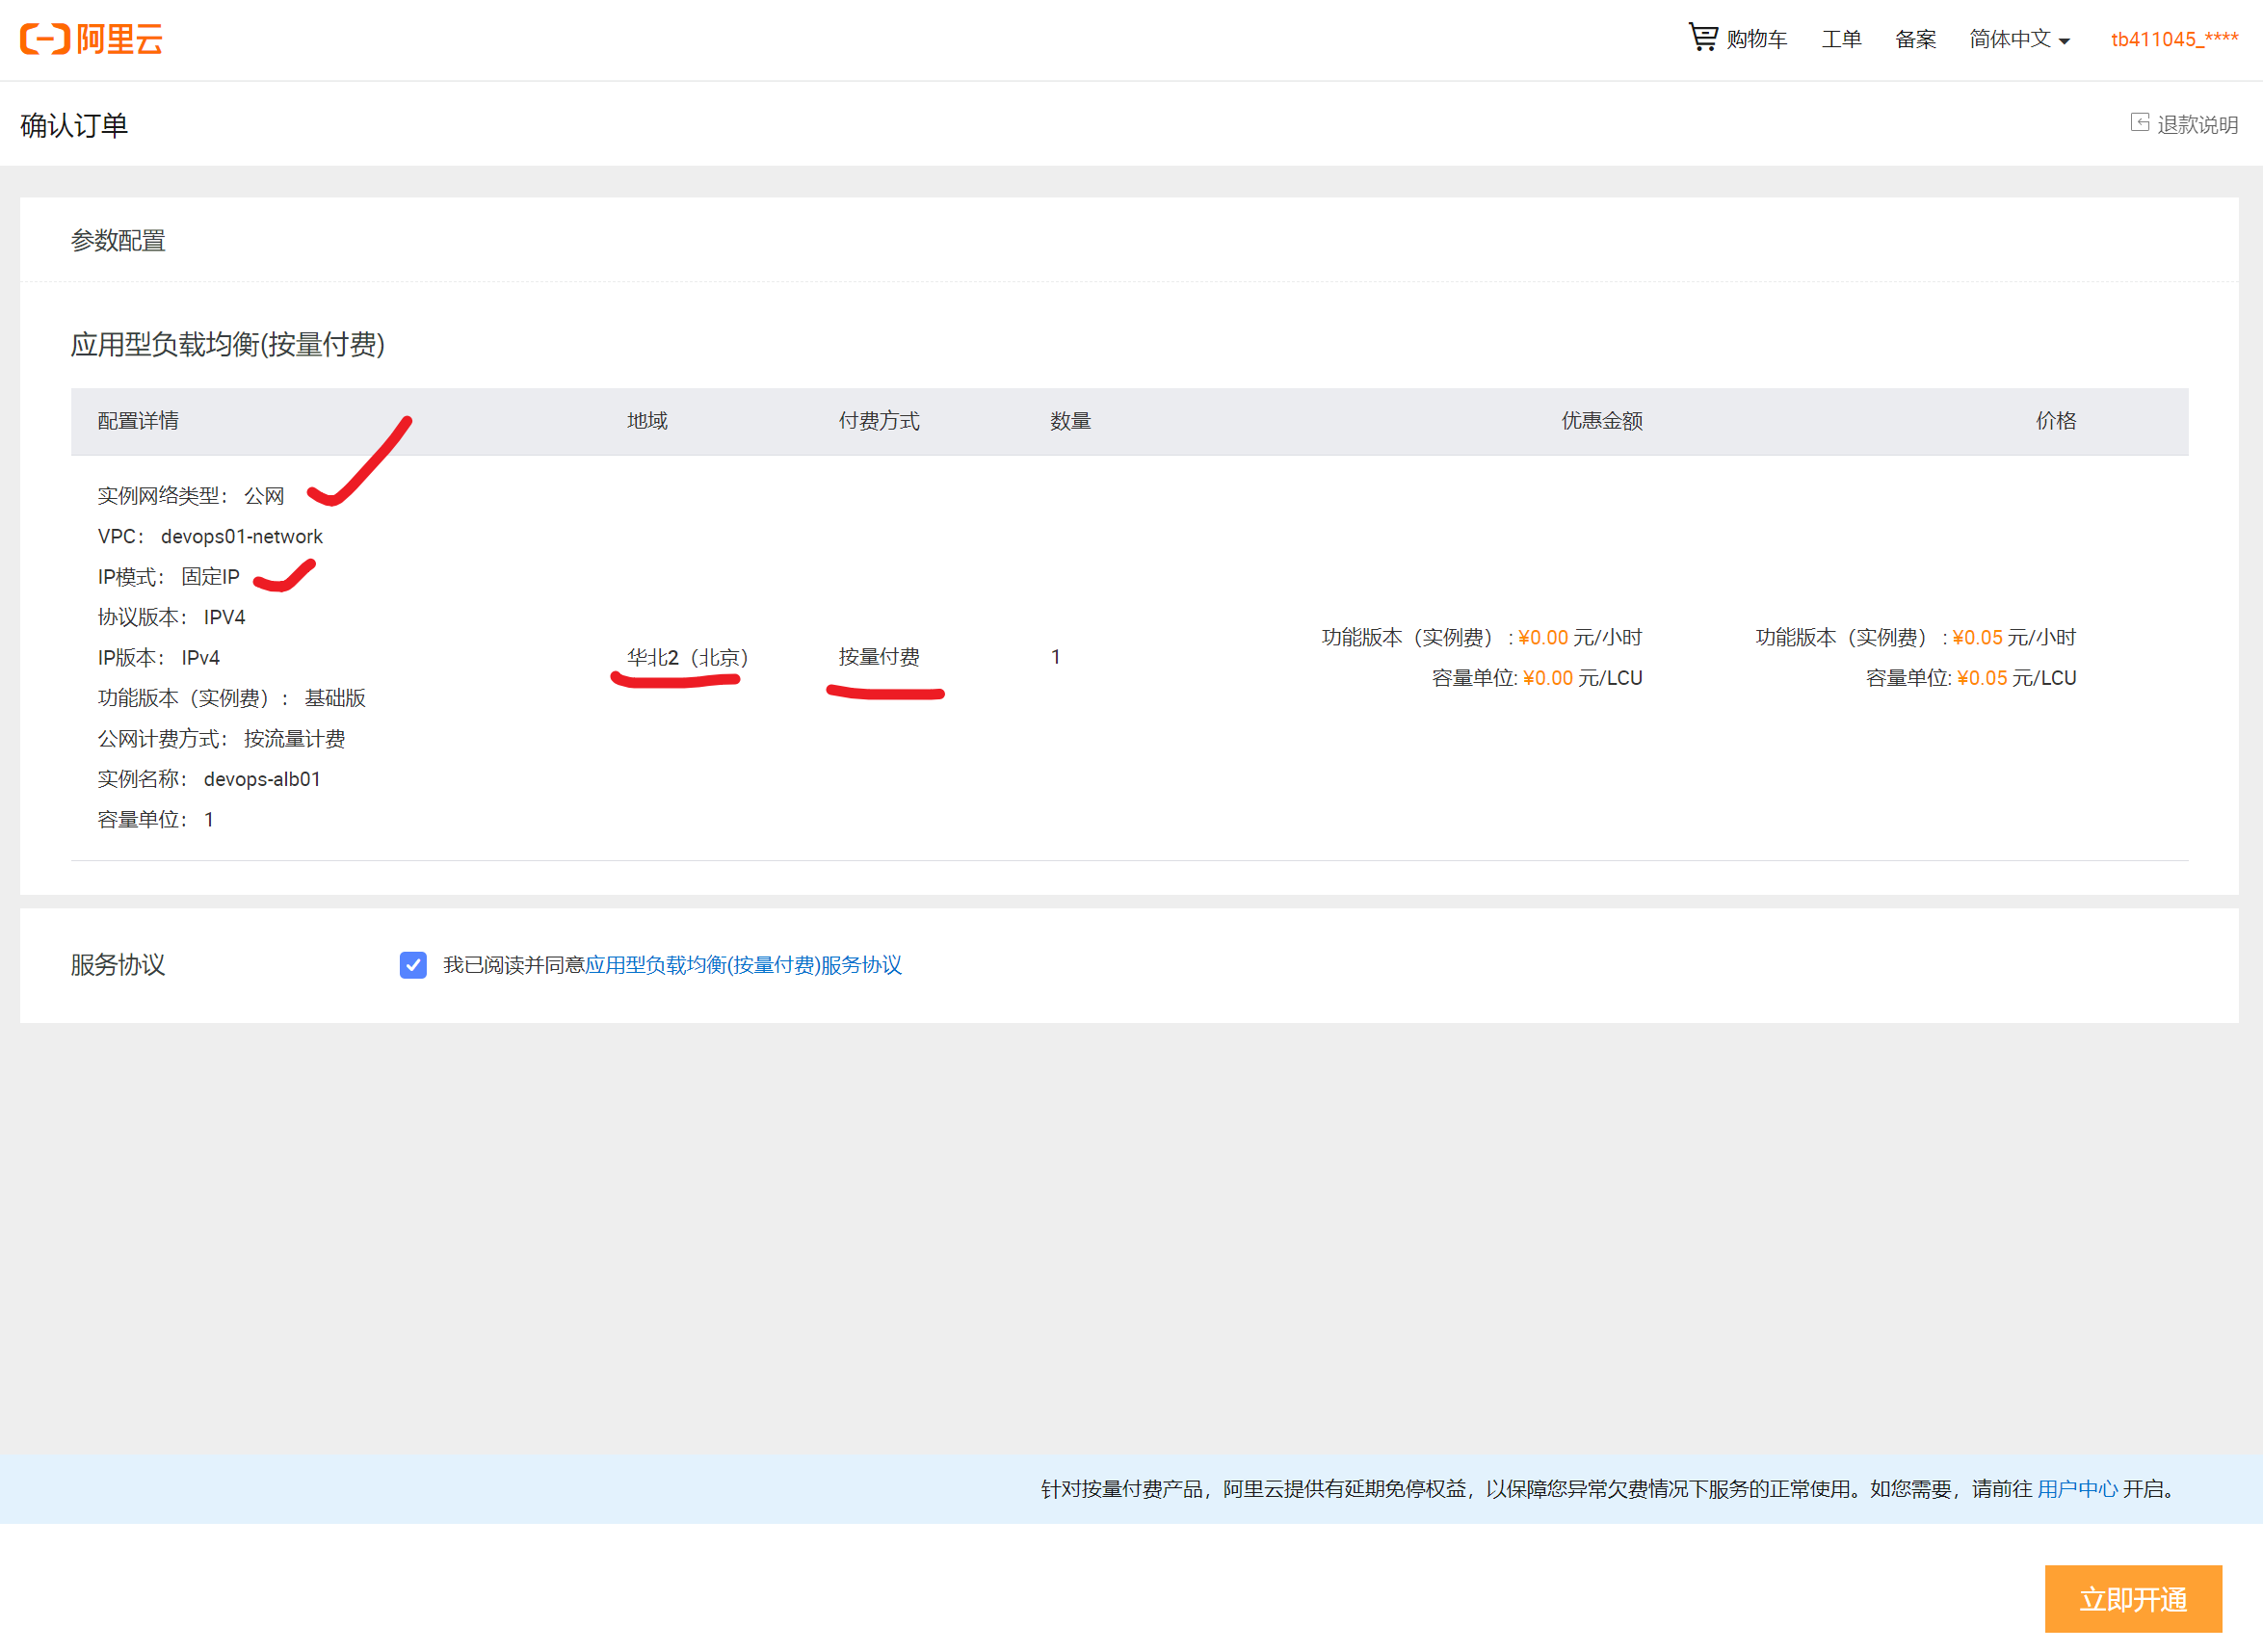Click the Aliyun logo

click(91, 39)
